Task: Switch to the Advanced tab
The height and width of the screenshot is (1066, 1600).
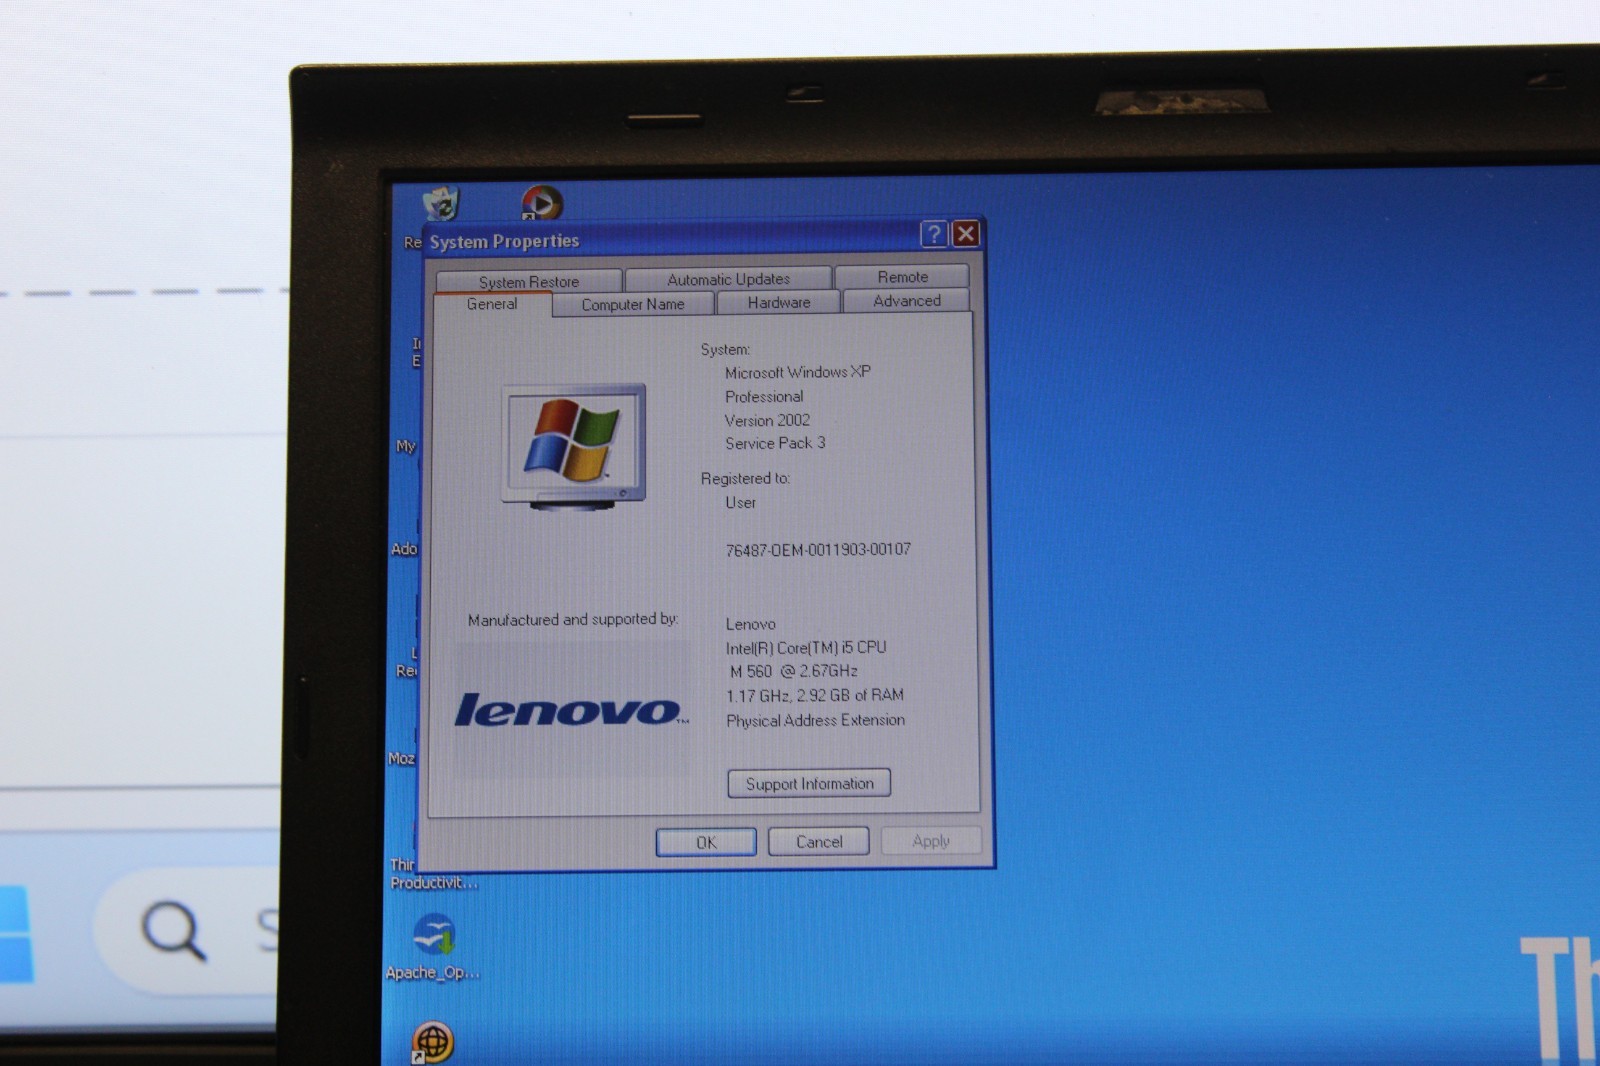Action: [906, 300]
